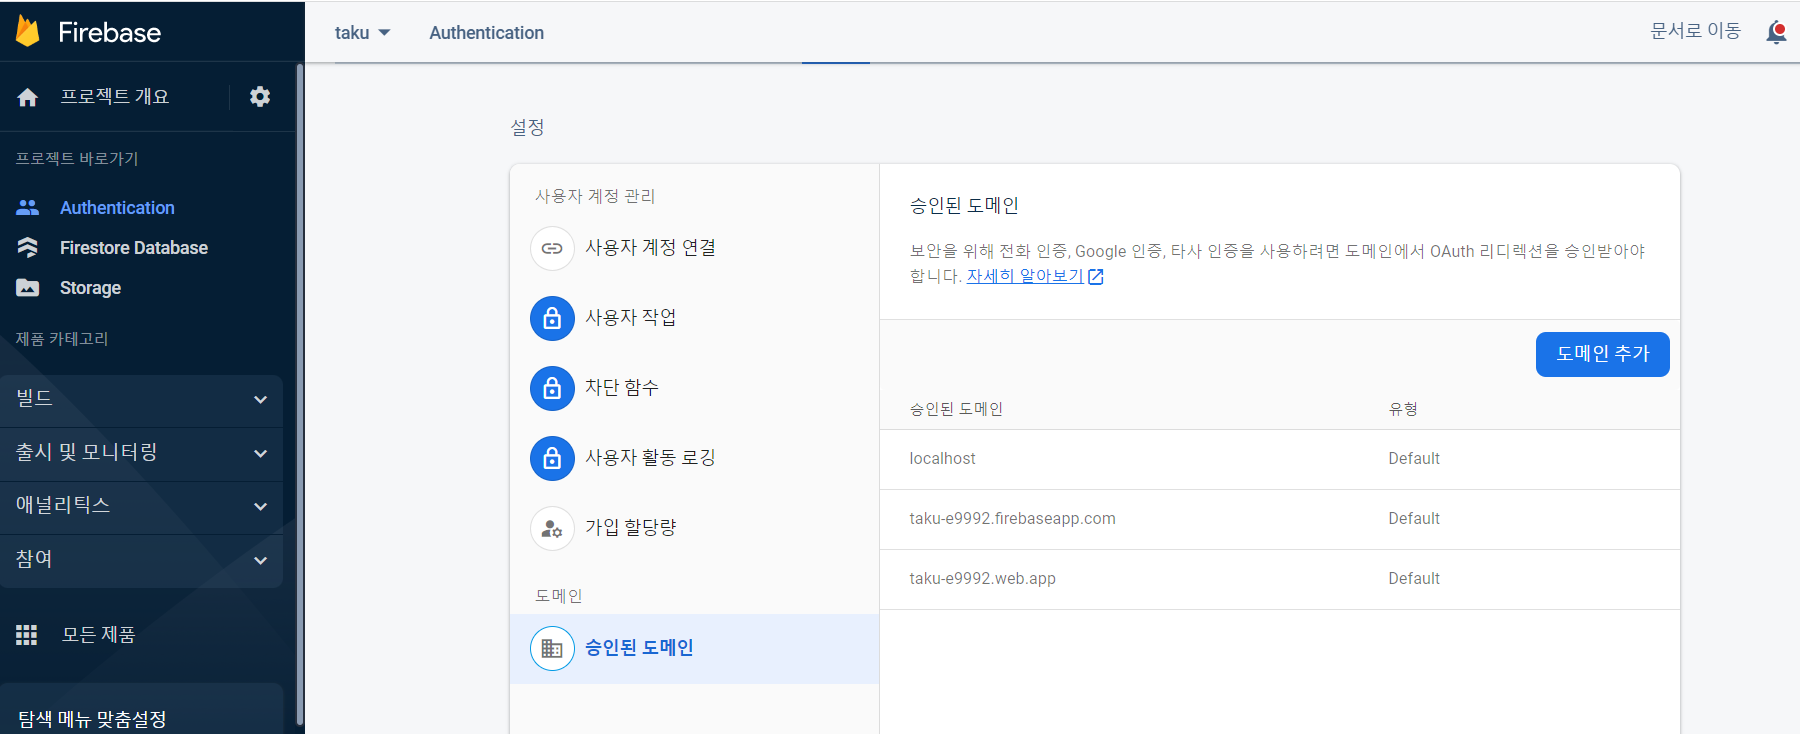
Task: Click the Authentication people icon in sidebar
Action: click(28, 207)
